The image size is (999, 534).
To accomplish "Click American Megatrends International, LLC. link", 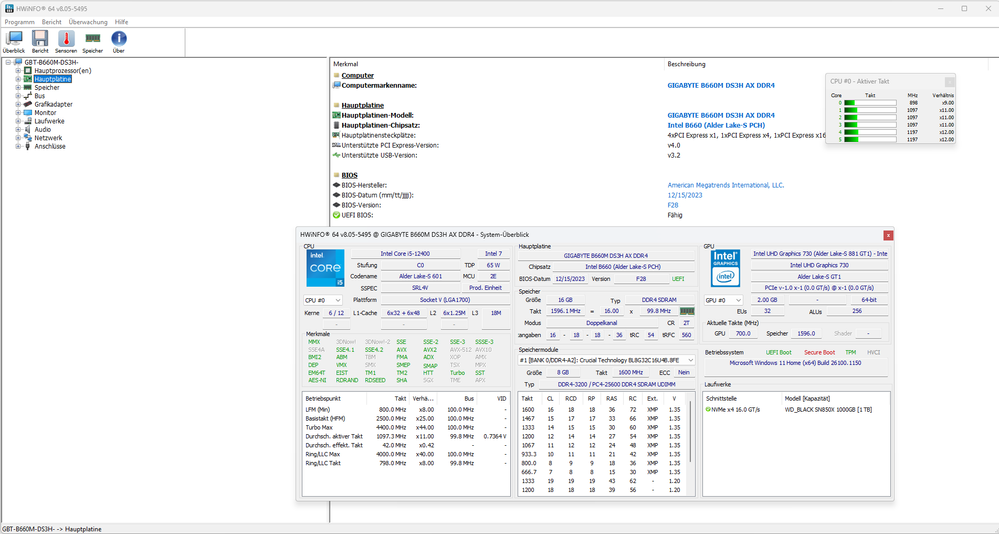I will 726,185.
